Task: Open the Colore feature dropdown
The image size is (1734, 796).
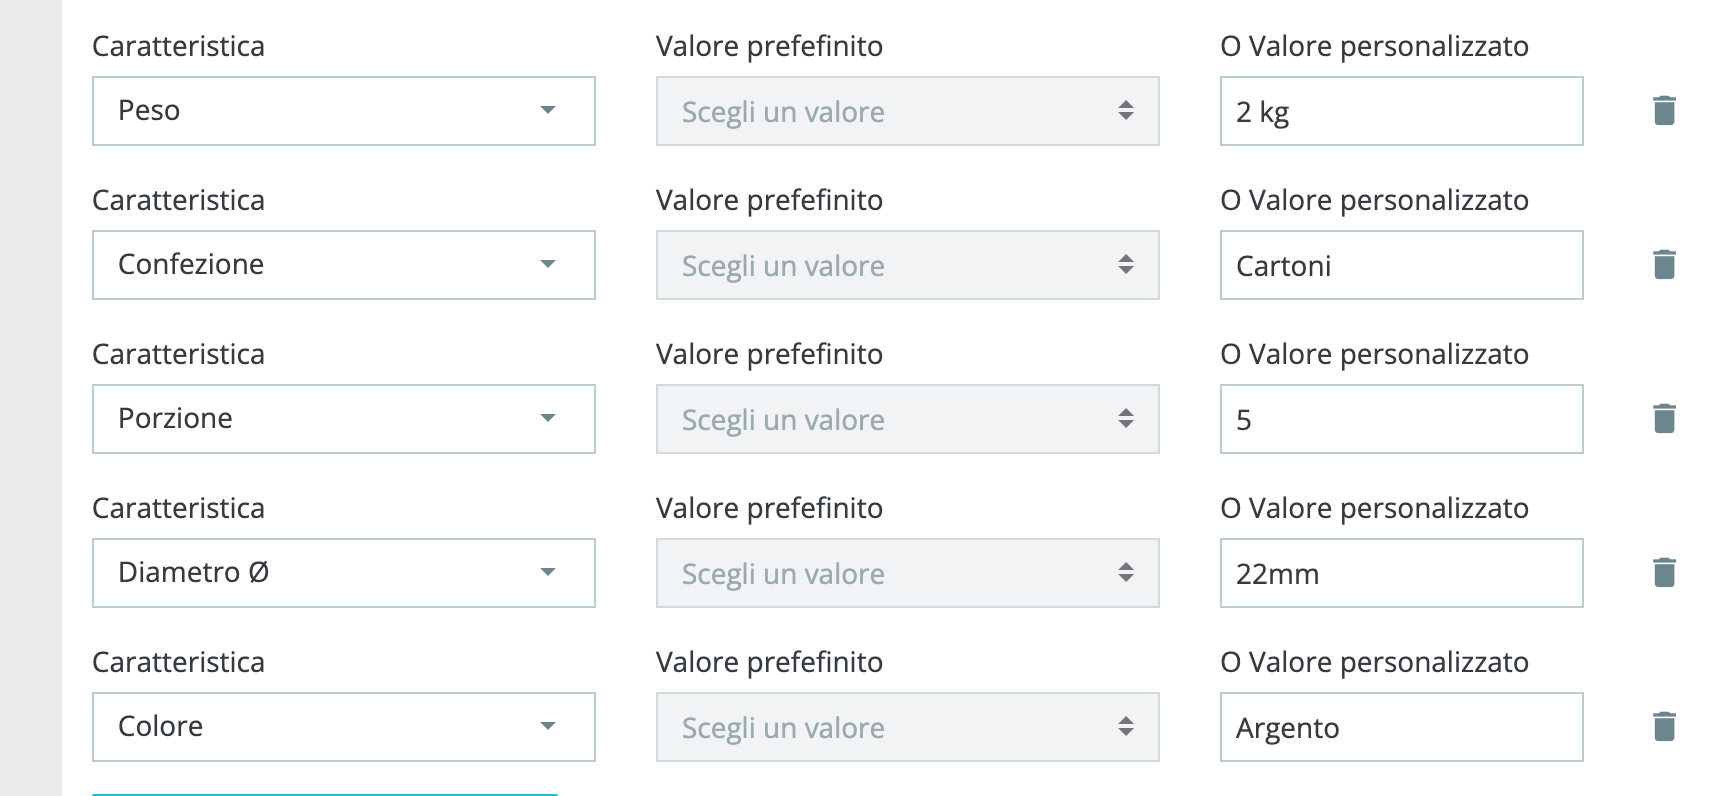Action: [x=343, y=727]
